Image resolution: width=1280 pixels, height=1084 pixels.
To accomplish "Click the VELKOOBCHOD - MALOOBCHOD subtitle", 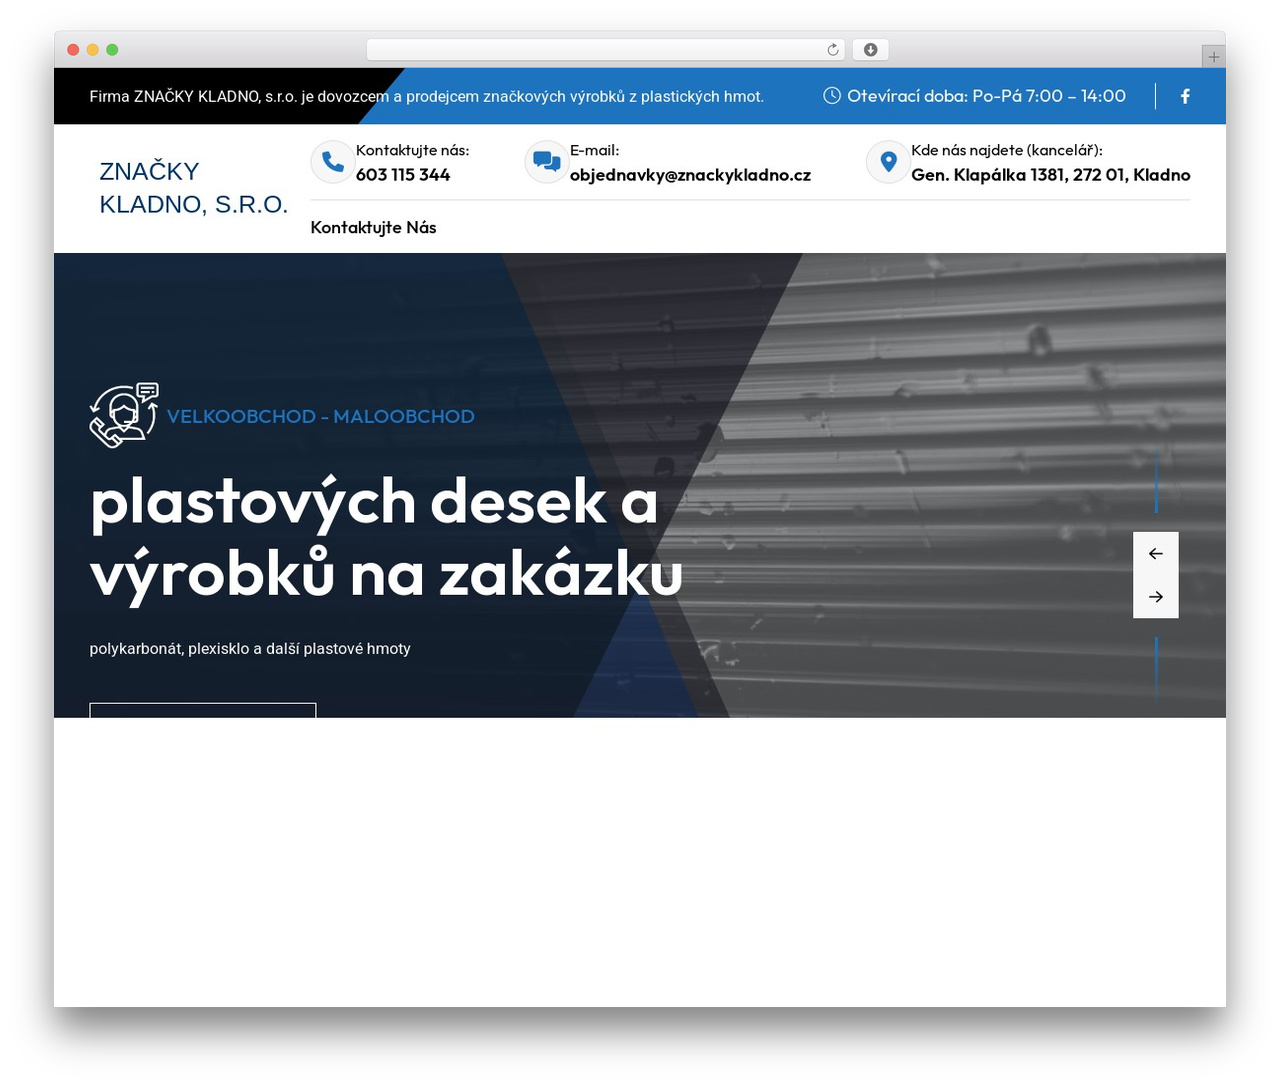I will click(321, 416).
